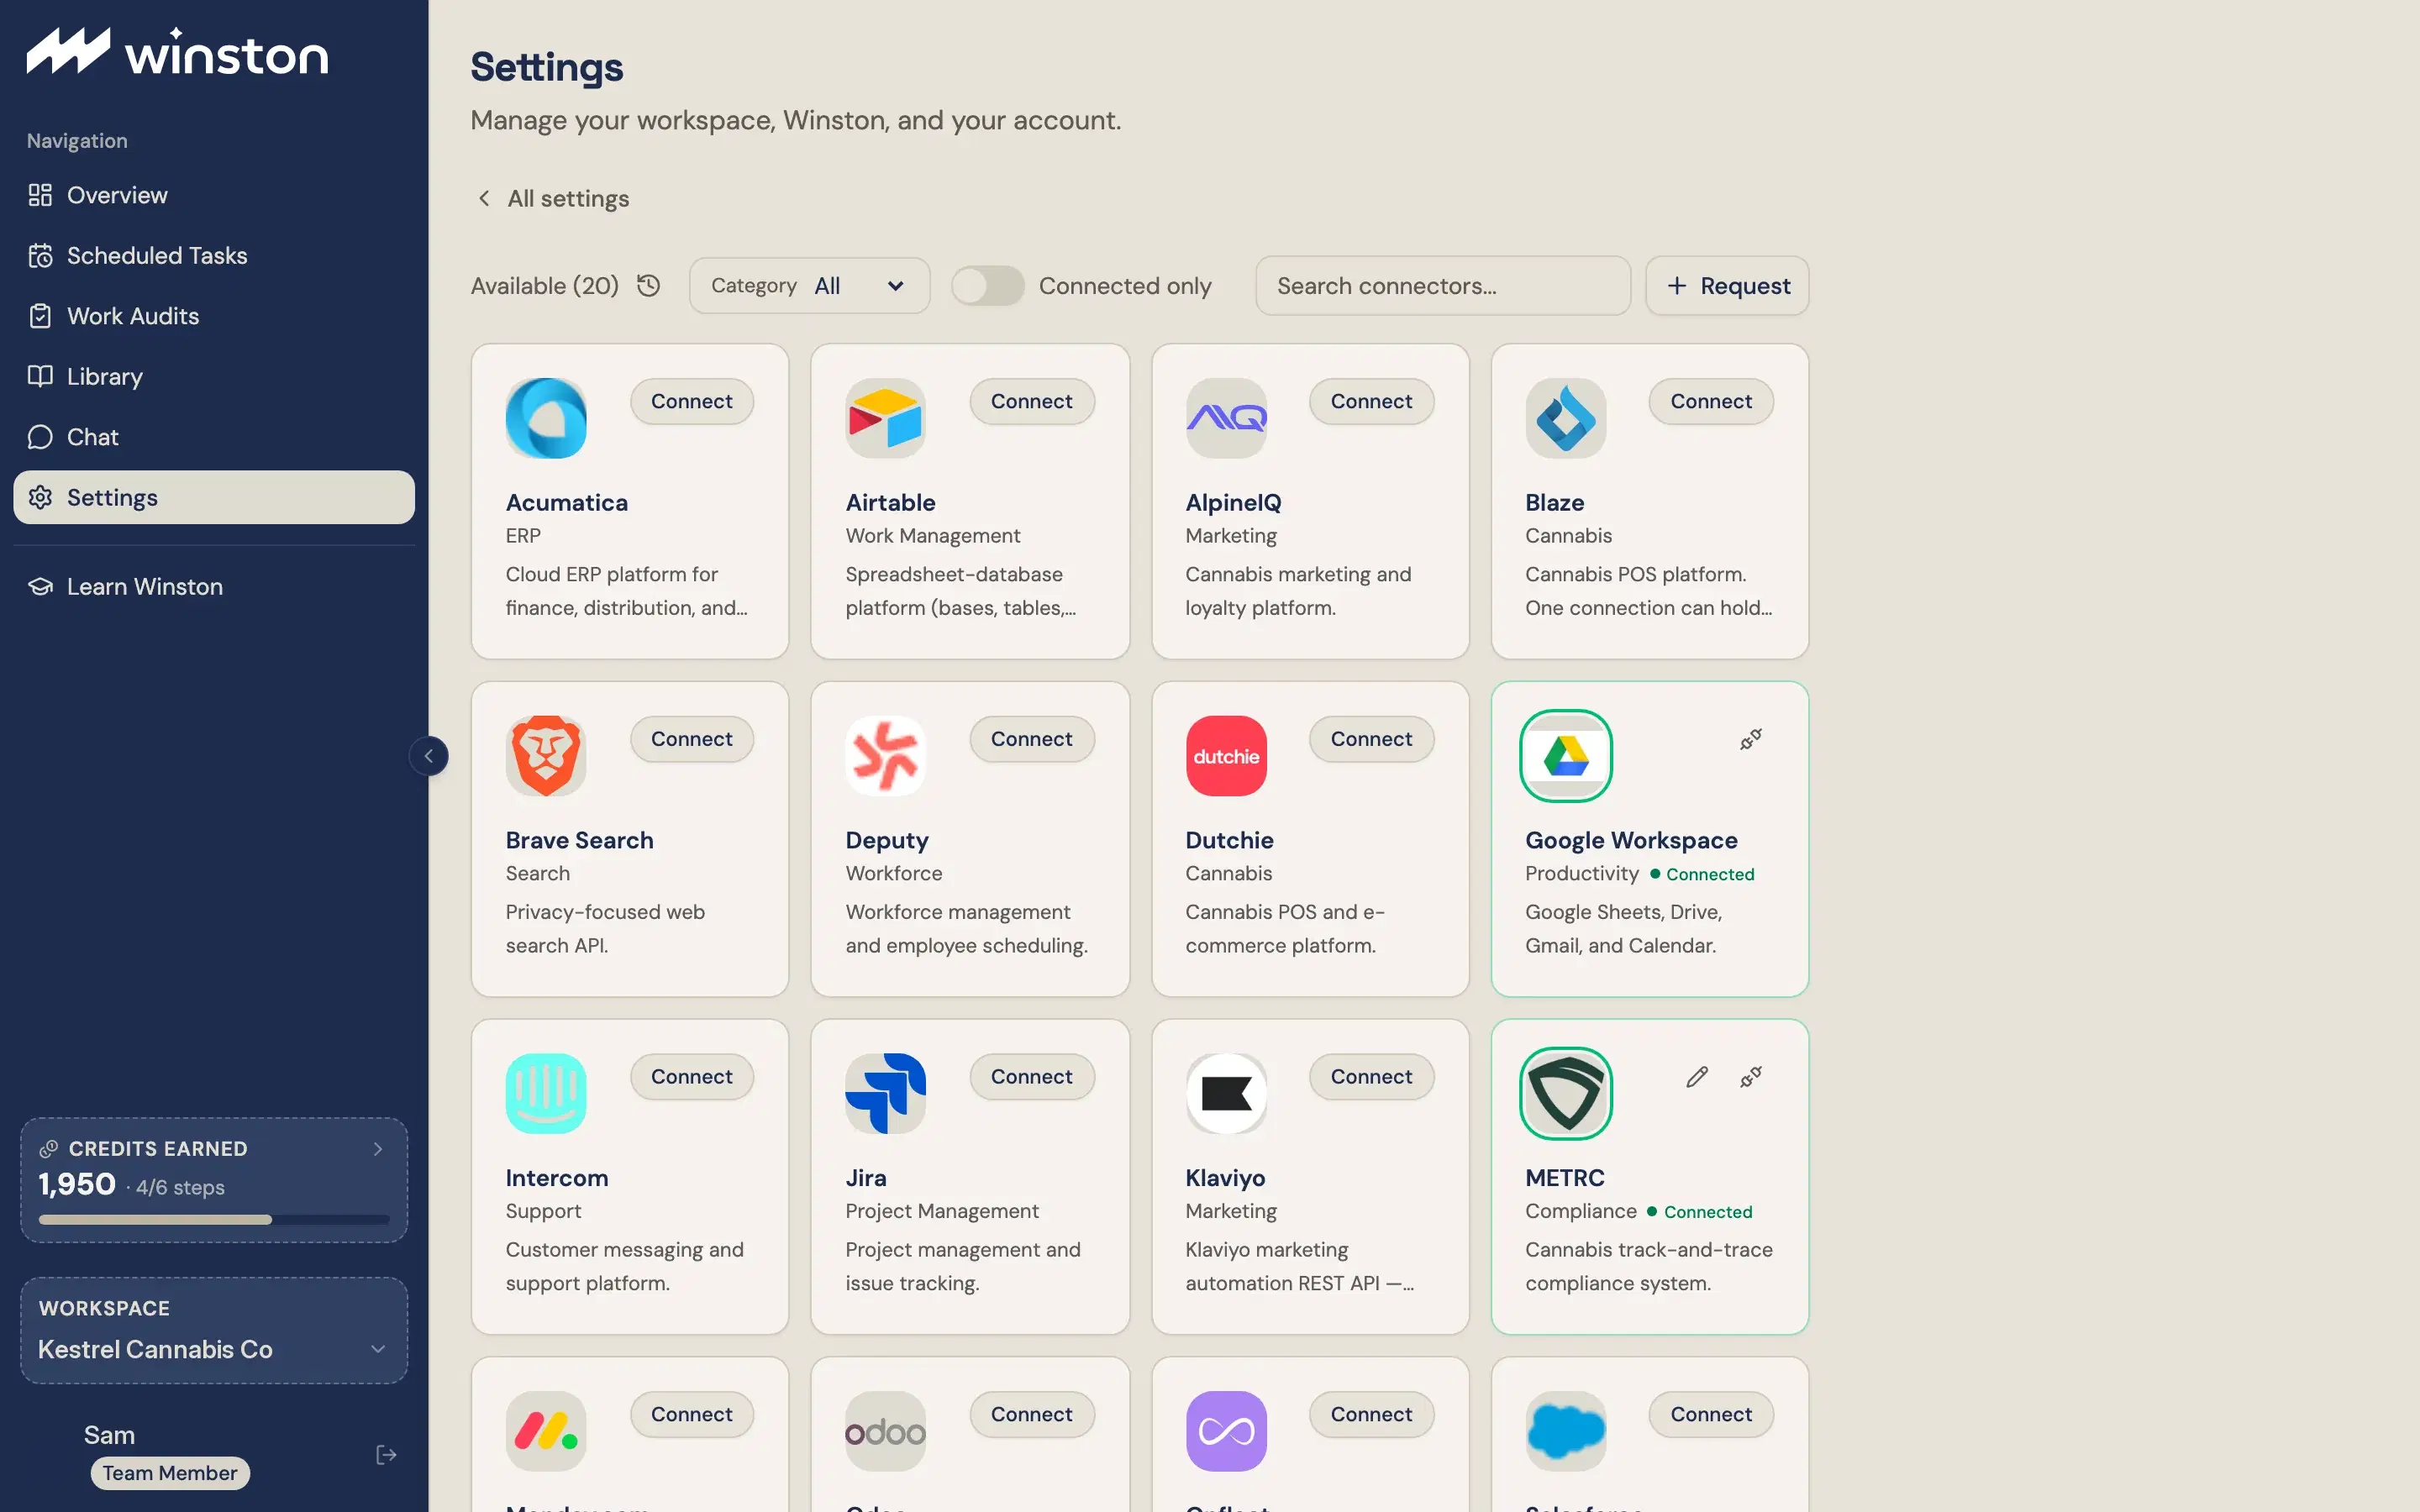Open Overview in the navigation
The height and width of the screenshot is (1512, 2420).
tap(213, 195)
